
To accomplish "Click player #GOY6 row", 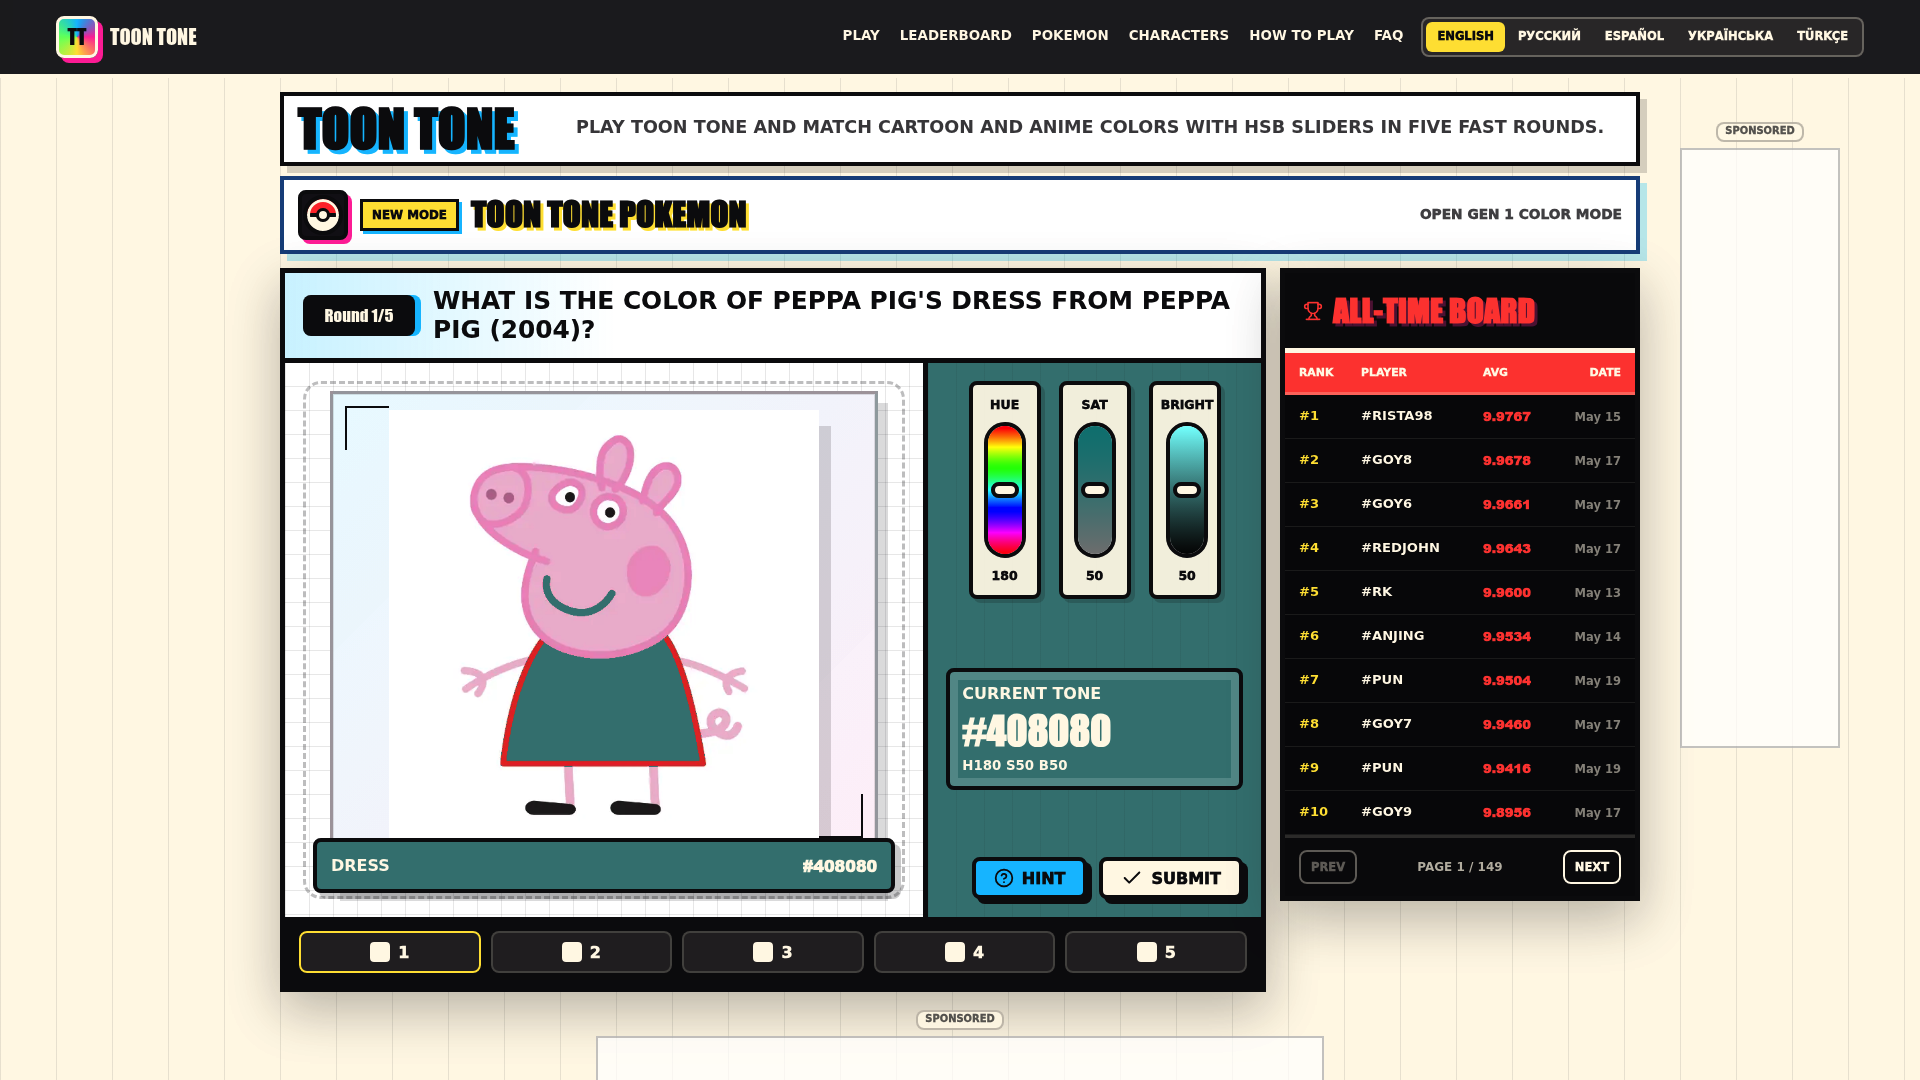I will (x=1460, y=504).
